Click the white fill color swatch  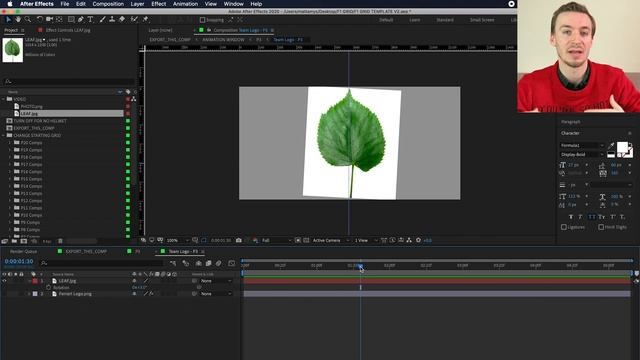pos(622,147)
